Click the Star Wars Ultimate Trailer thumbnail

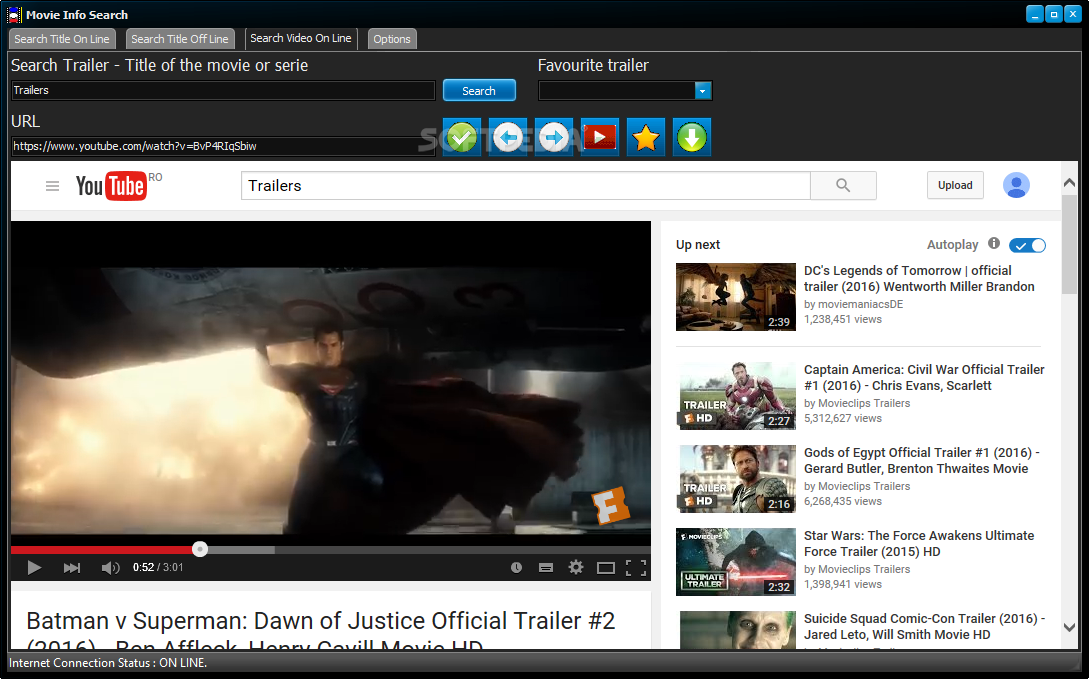[735, 562]
